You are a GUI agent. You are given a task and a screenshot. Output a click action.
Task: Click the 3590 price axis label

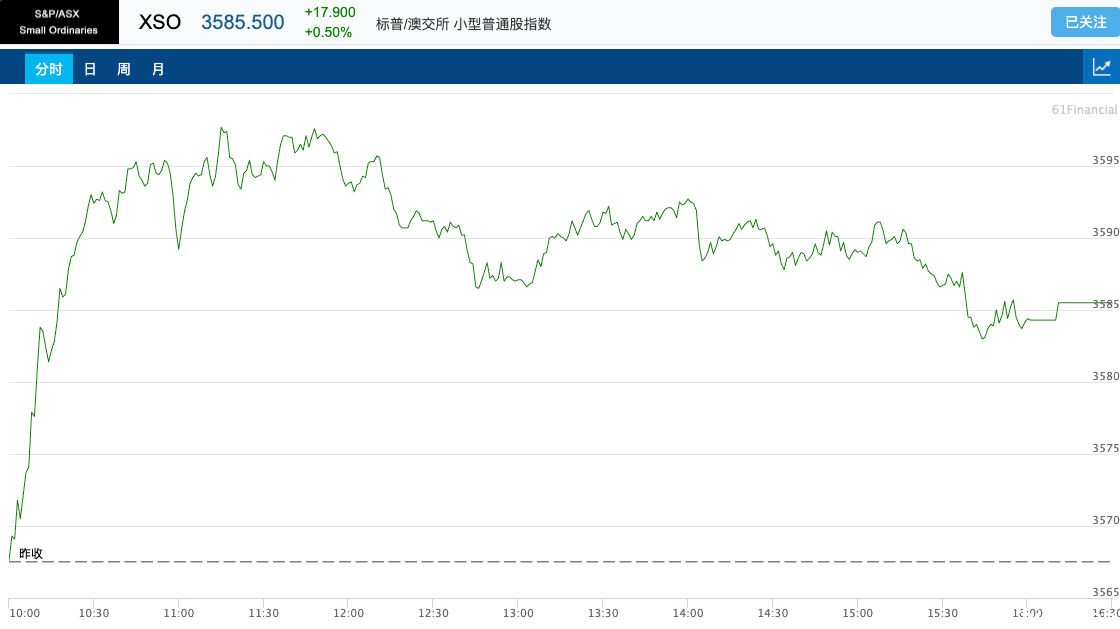tap(1105, 232)
